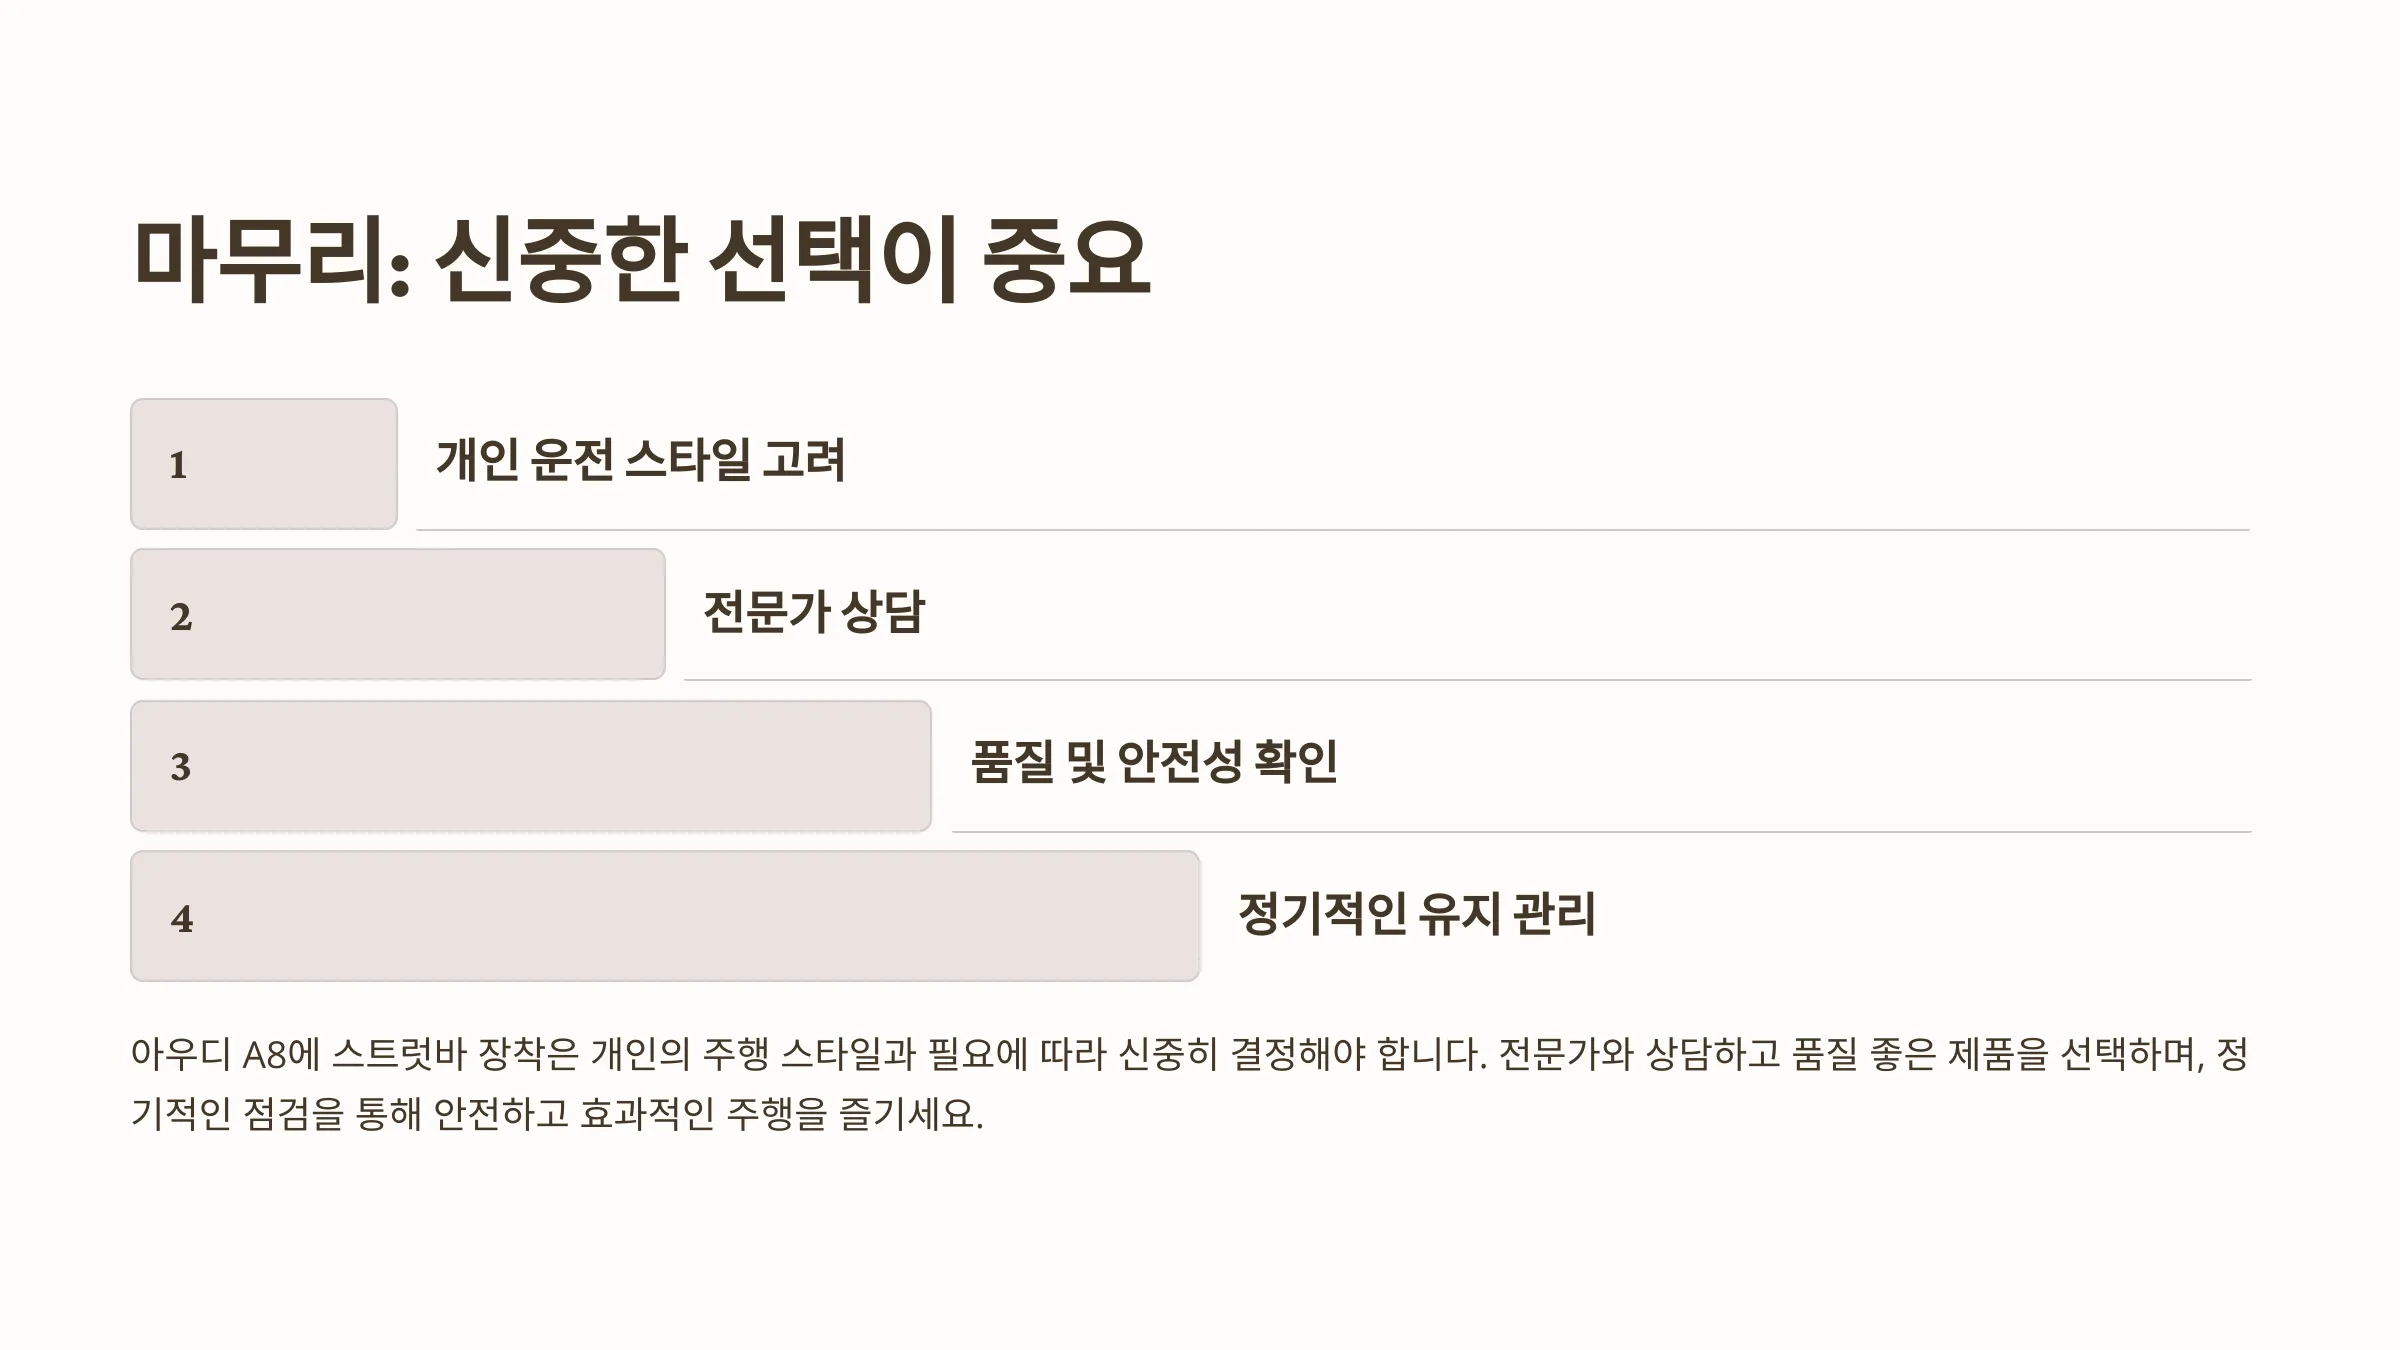Viewport: 2400px width, 1350px height.
Task: Click the word 중요 in the title
Action: 1067,259
